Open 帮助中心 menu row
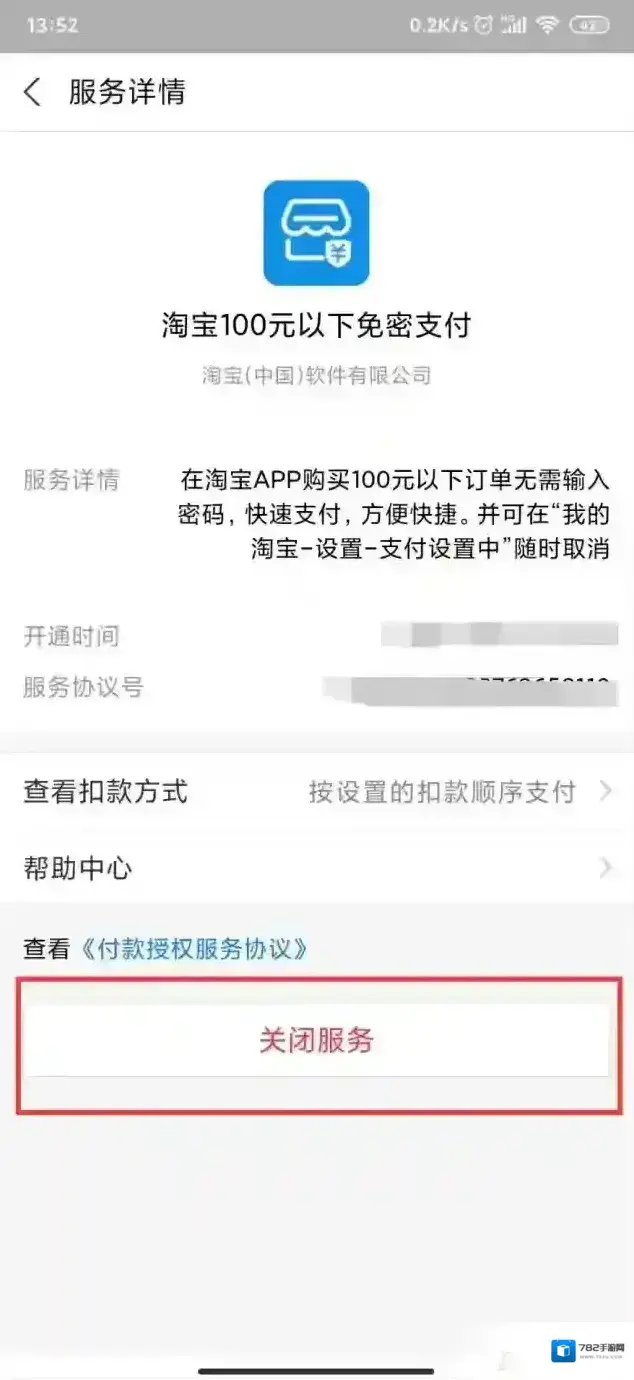The image size is (634, 1380). tap(317, 868)
